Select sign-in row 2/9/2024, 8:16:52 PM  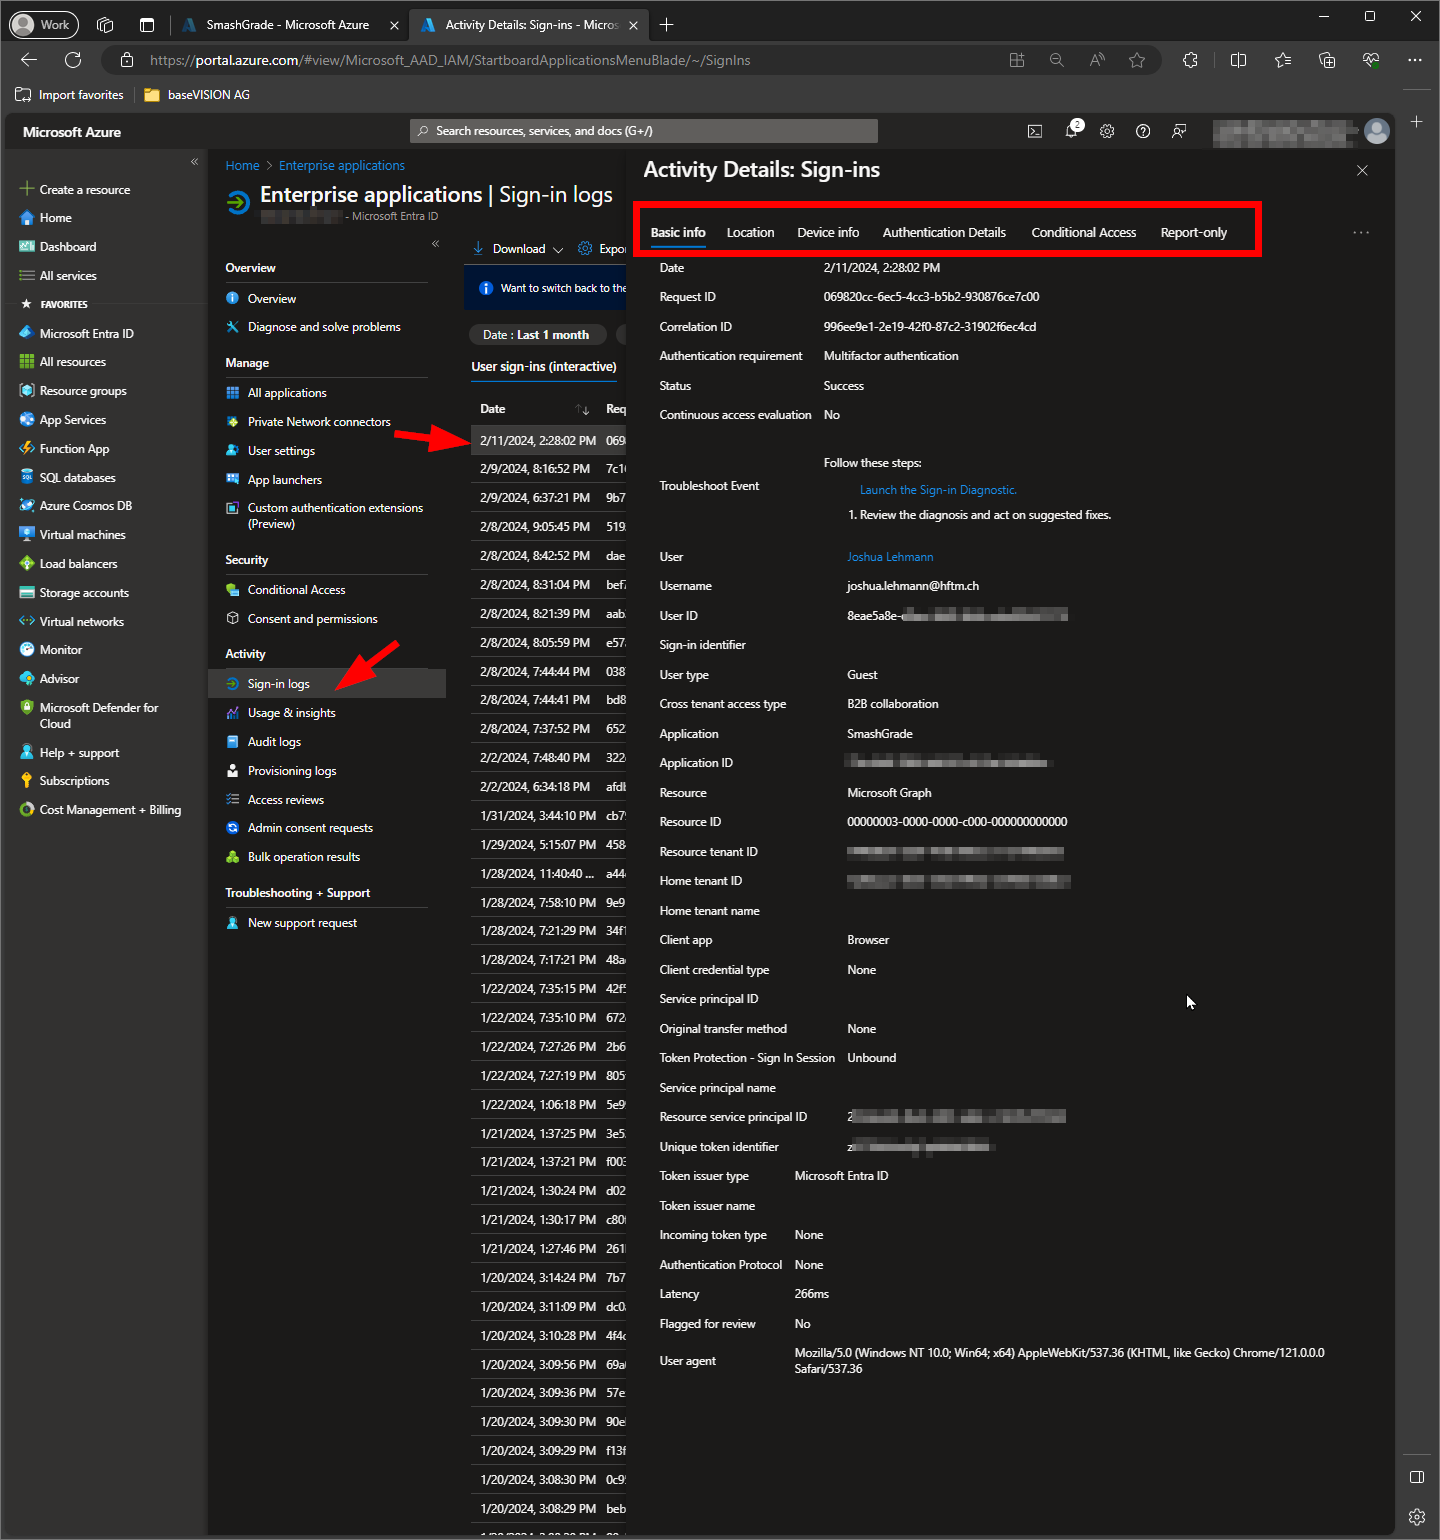548,469
